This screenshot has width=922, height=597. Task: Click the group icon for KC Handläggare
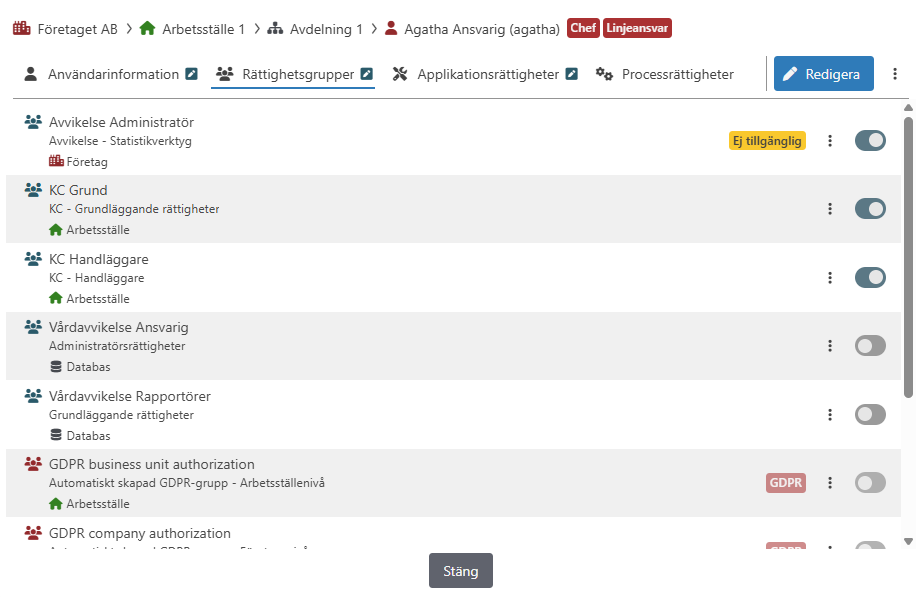(x=34, y=259)
